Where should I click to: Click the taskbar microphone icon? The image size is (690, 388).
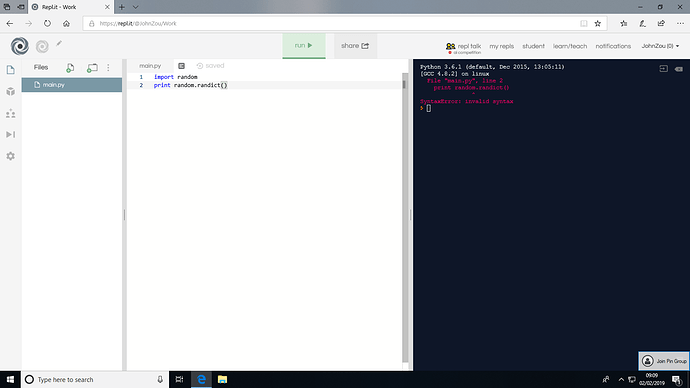[160, 379]
